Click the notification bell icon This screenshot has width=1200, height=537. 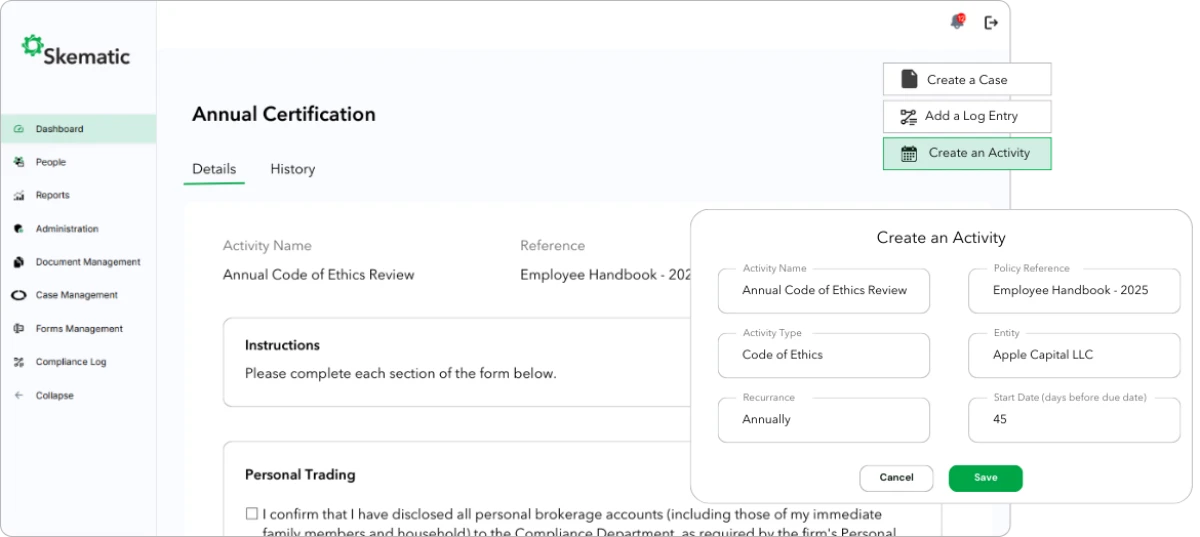coord(957,22)
